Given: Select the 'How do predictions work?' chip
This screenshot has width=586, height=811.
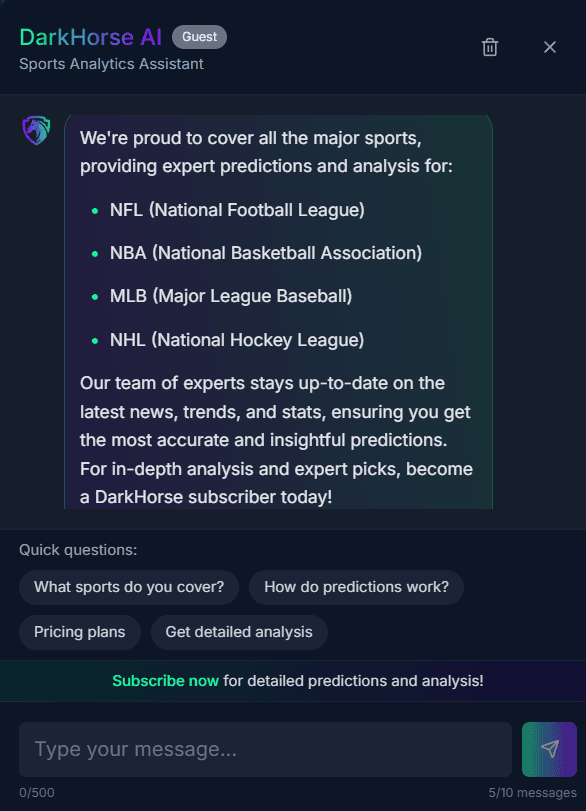Looking at the screenshot, I should pos(356,587).
